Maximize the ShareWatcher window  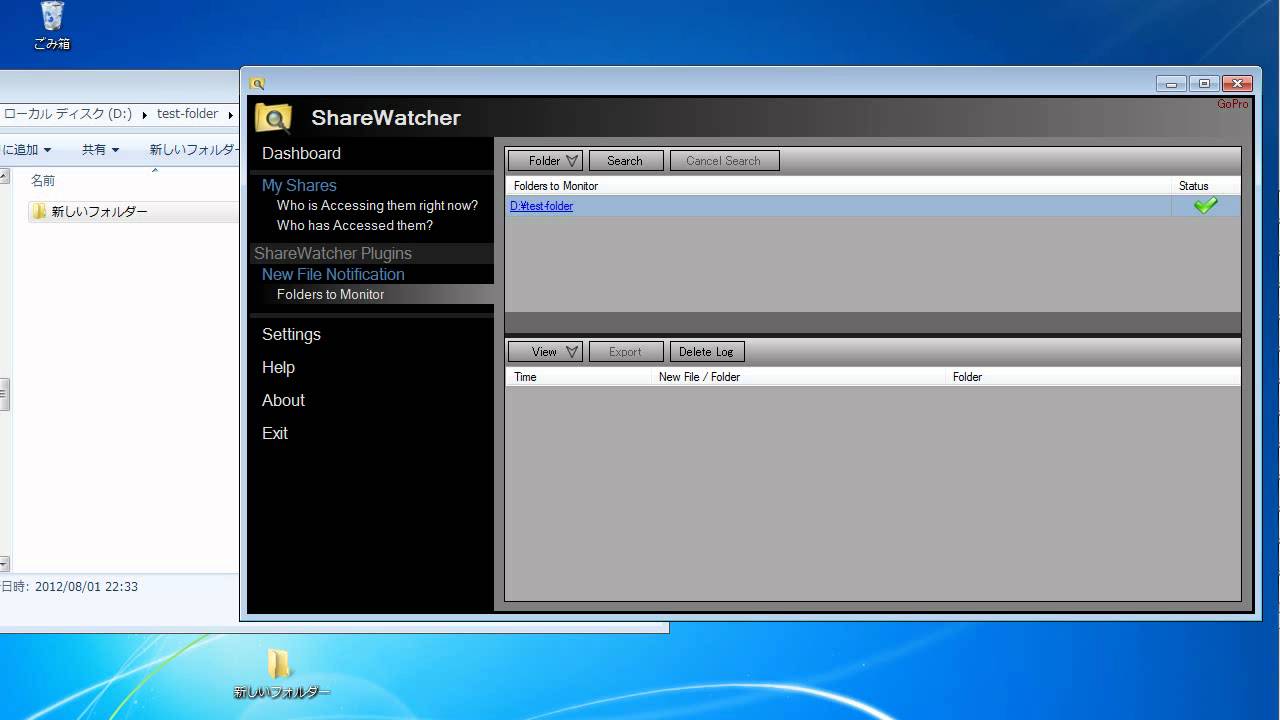1204,84
